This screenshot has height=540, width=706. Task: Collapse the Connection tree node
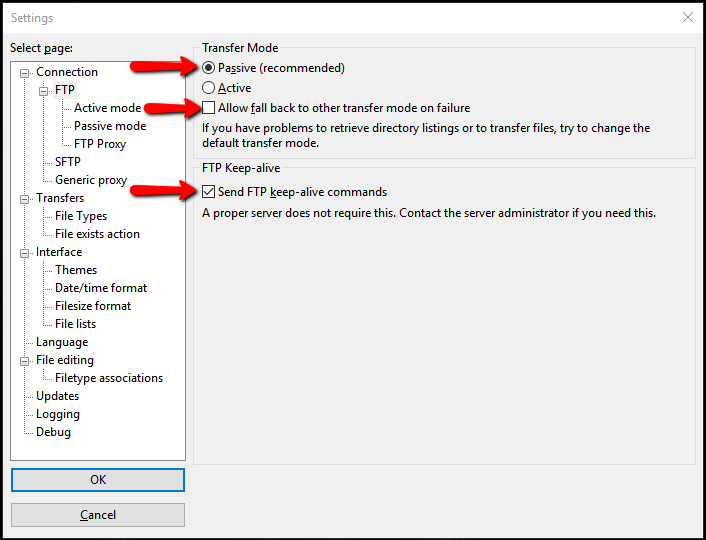click(26, 72)
